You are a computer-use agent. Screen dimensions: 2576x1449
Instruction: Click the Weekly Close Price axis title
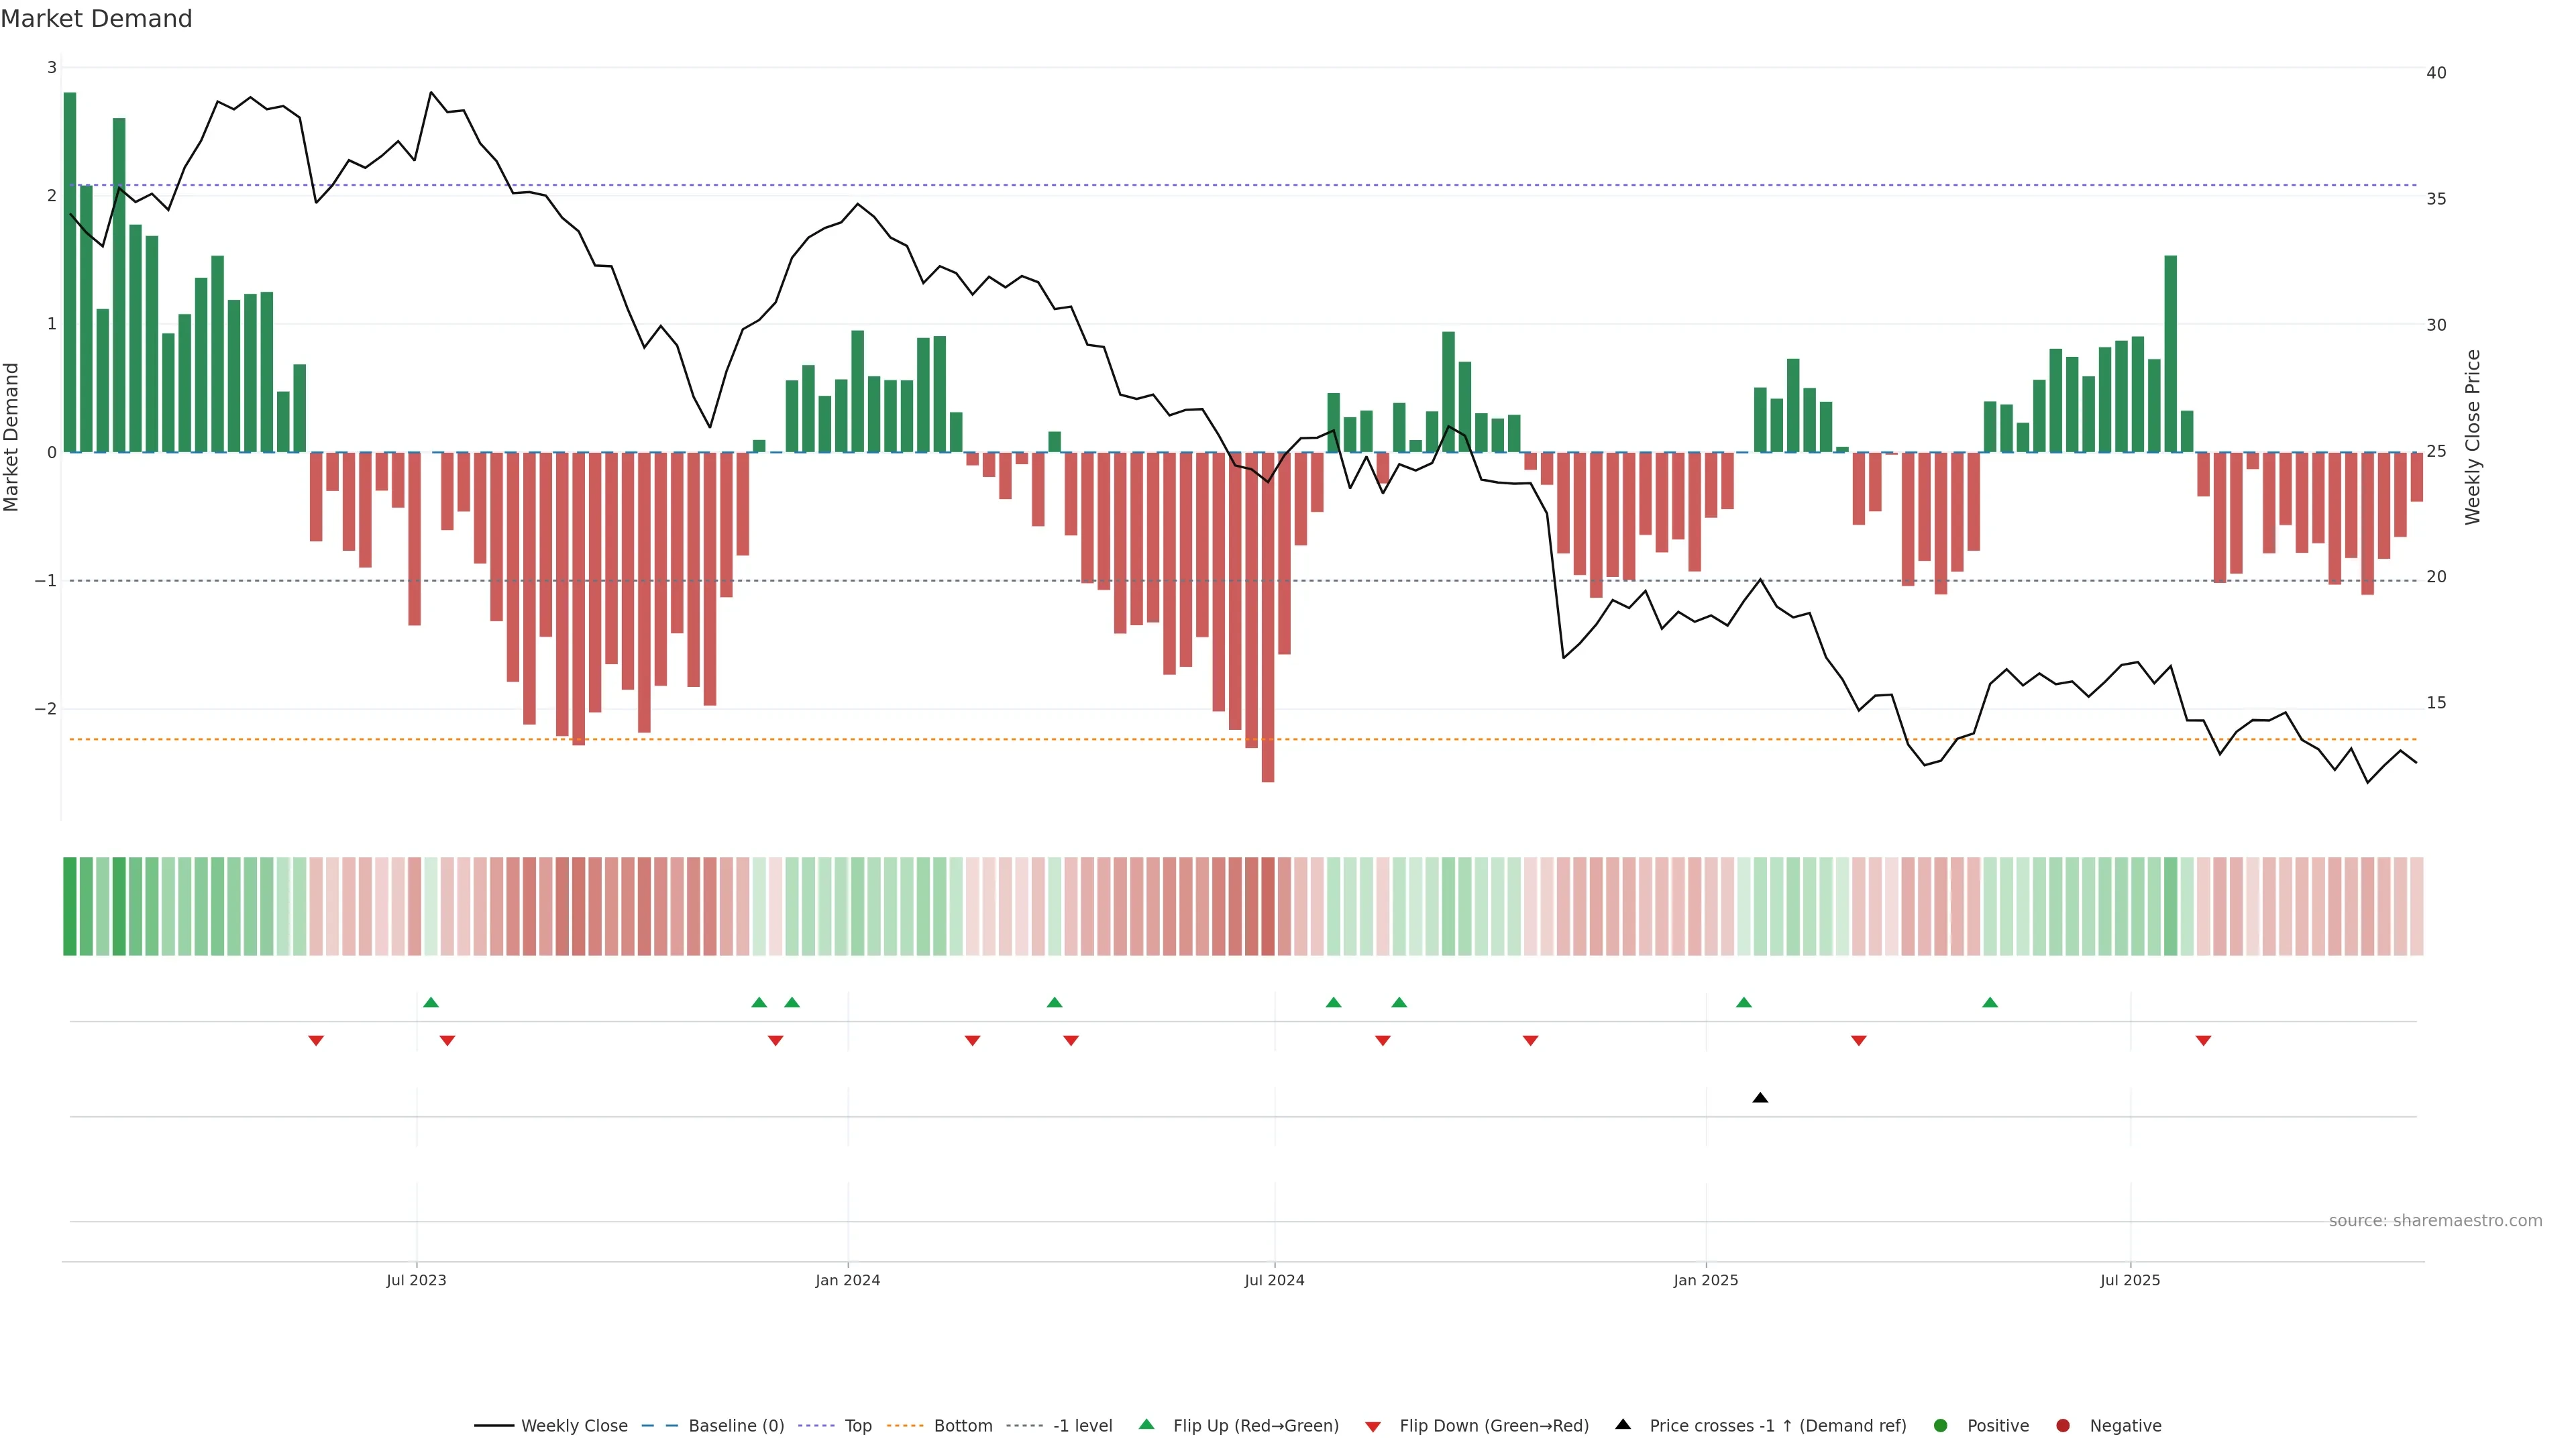(x=2473, y=437)
